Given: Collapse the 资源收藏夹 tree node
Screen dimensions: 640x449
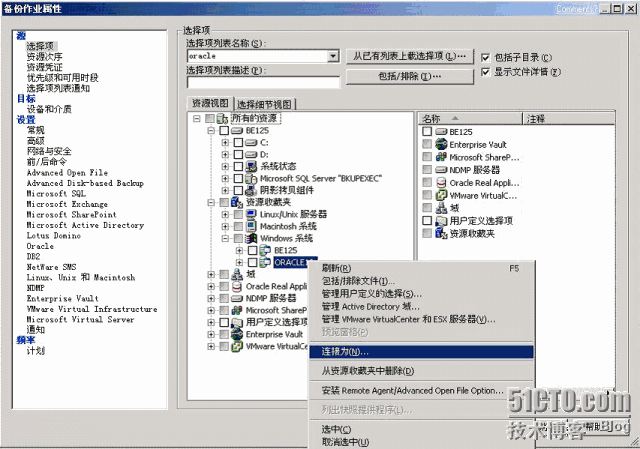Looking at the screenshot, I should tap(211, 202).
